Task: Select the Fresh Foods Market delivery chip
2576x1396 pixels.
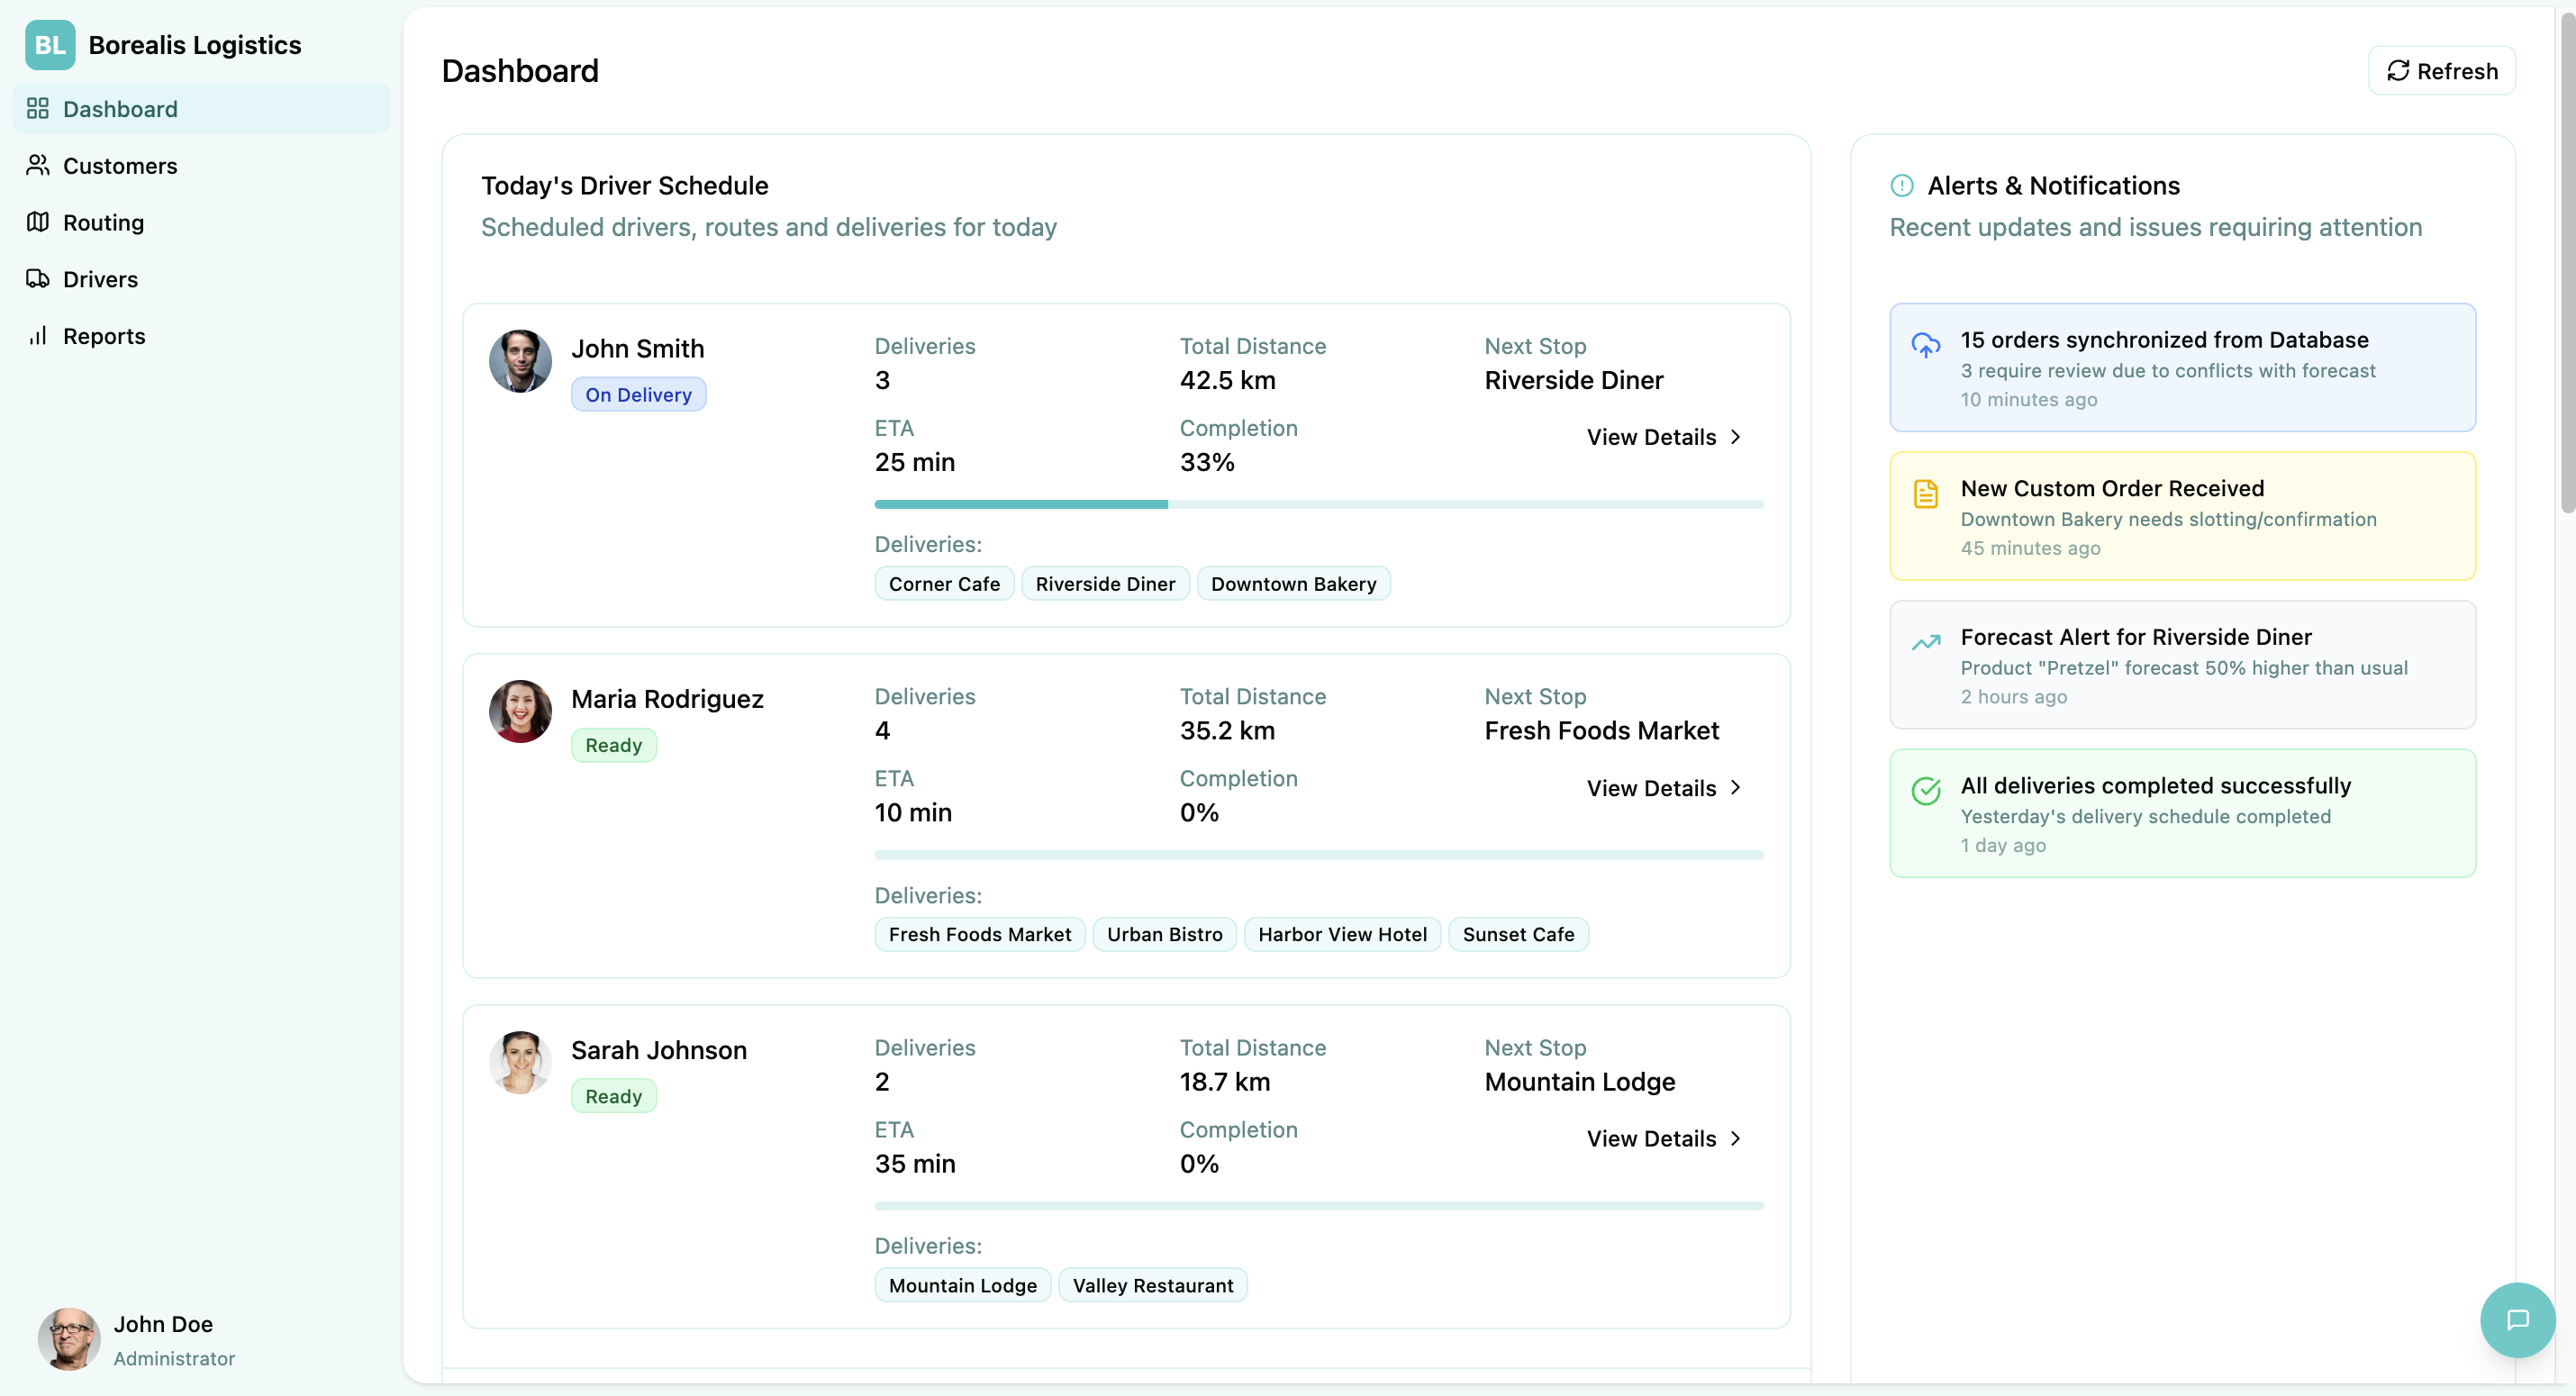Action: pyautogui.click(x=979, y=934)
